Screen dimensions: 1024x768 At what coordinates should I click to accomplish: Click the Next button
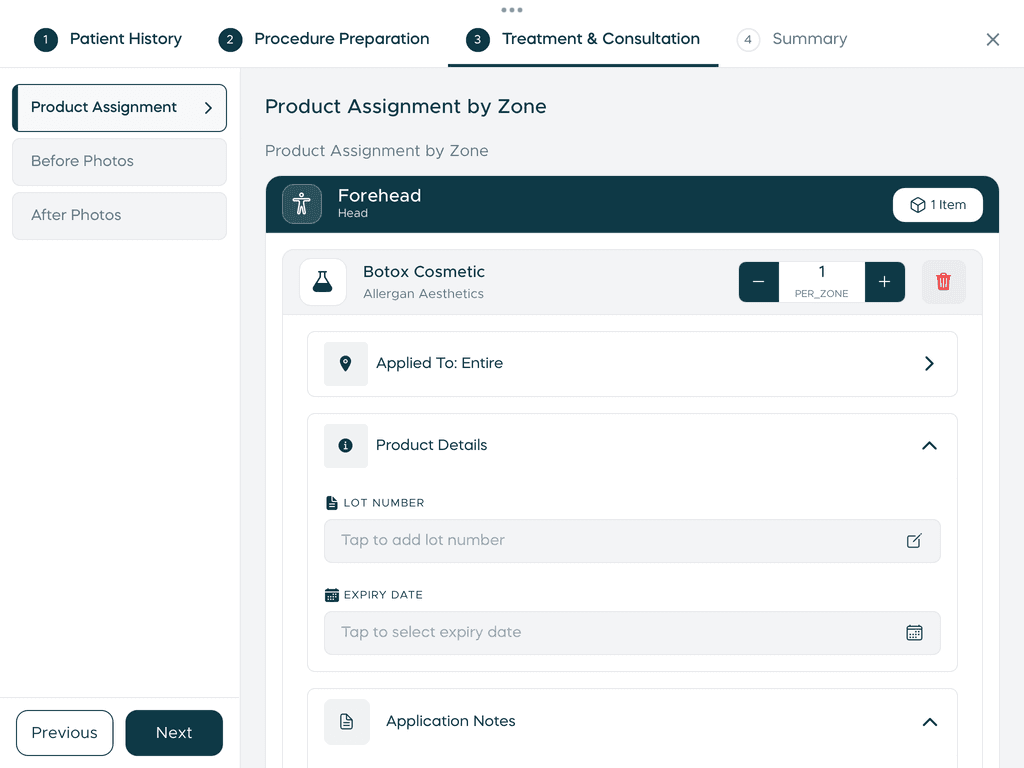point(174,733)
